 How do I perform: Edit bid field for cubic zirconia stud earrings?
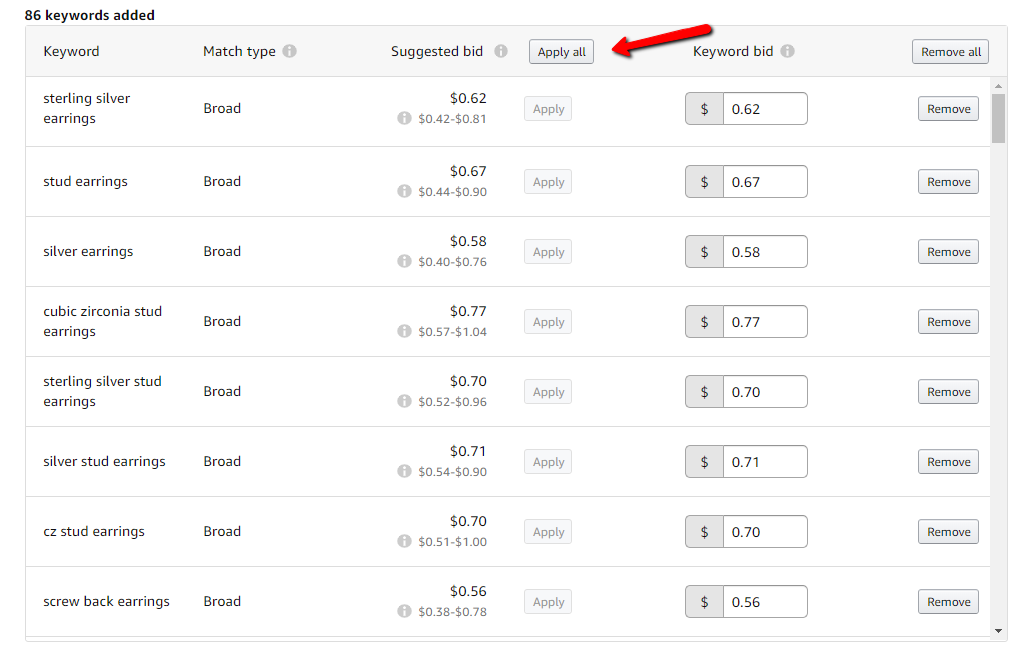pyautogui.click(x=764, y=322)
